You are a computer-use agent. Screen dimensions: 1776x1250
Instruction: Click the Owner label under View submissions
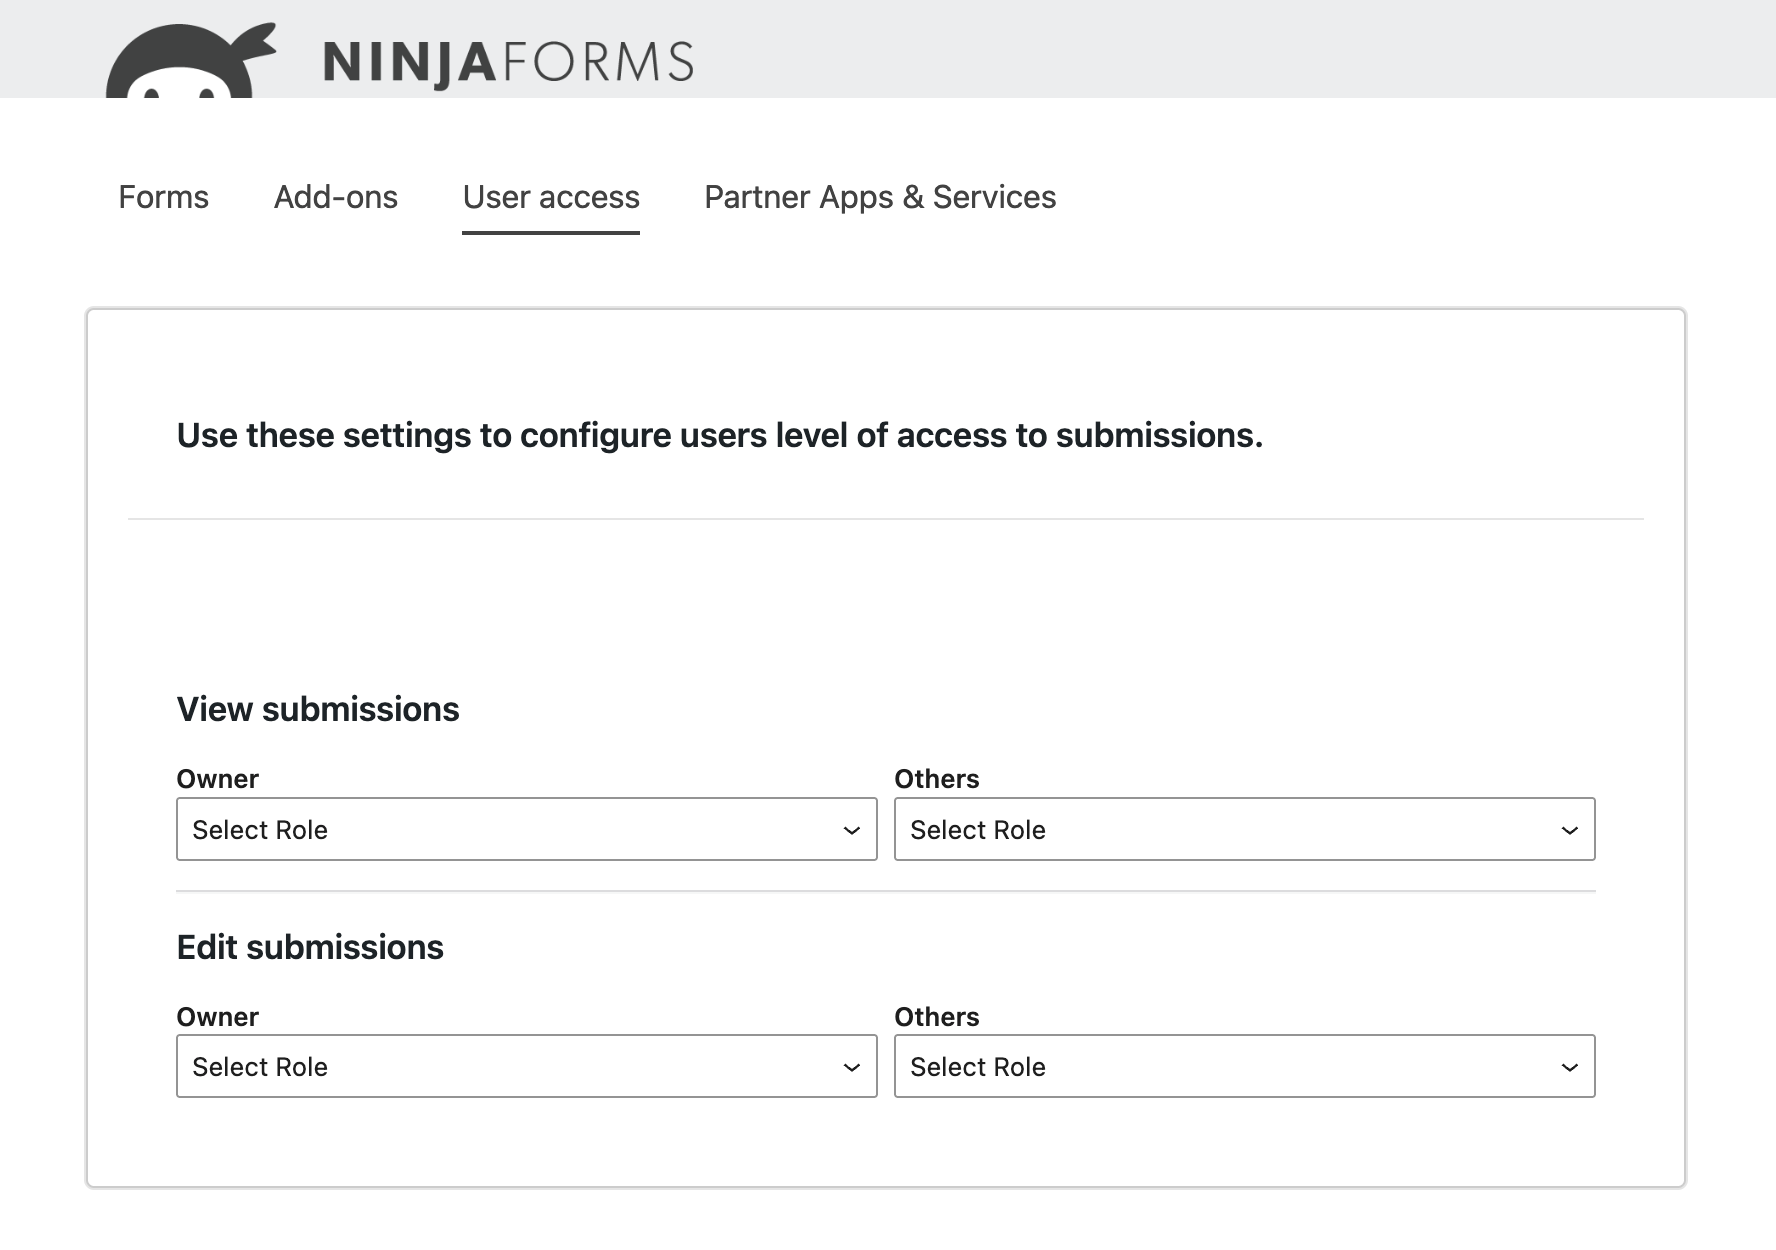coord(217,779)
